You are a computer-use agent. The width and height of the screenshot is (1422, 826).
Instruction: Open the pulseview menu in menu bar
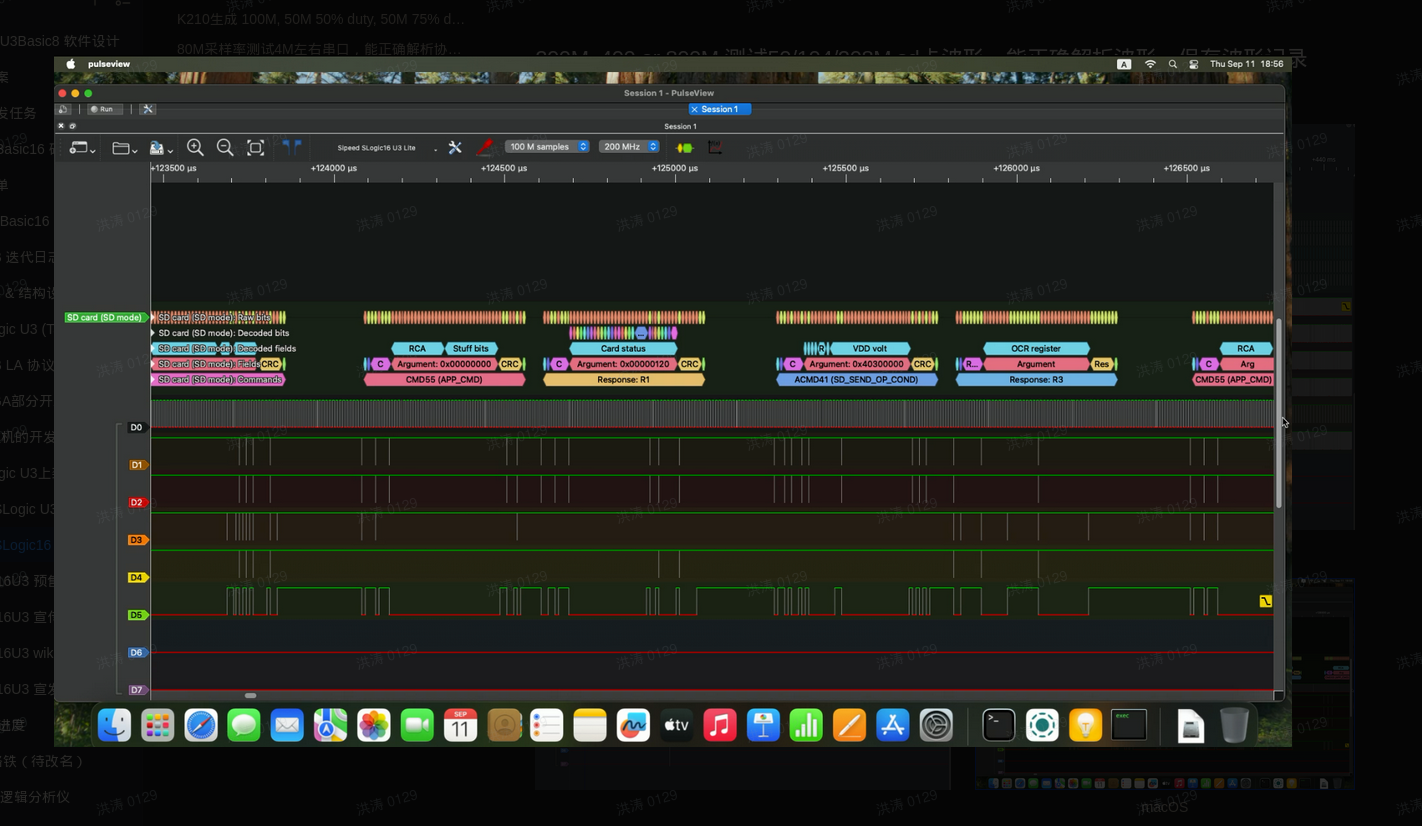[x=109, y=64]
